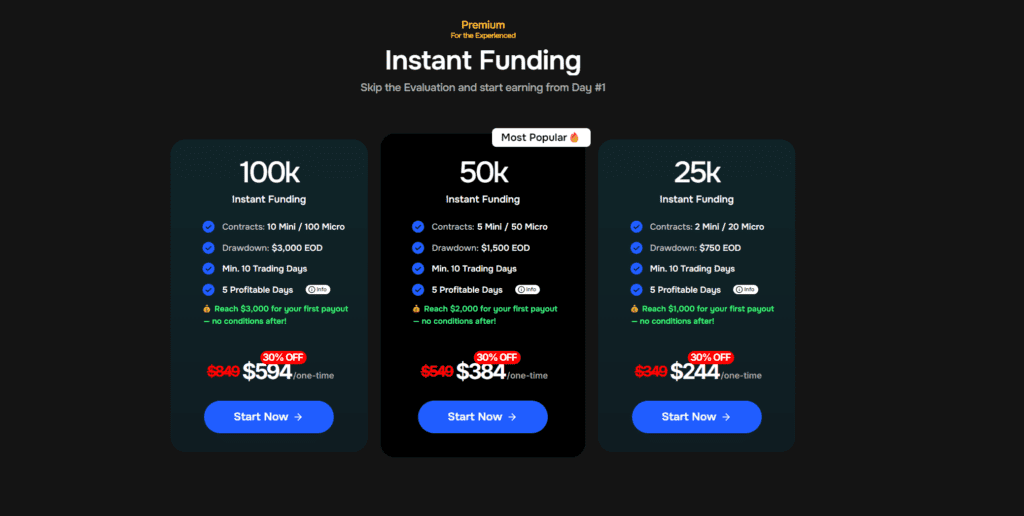Image resolution: width=1024 pixels, height=516 pixels.
Task: Click money bag icon in 100k plan
Action: [x=206, y=309]
